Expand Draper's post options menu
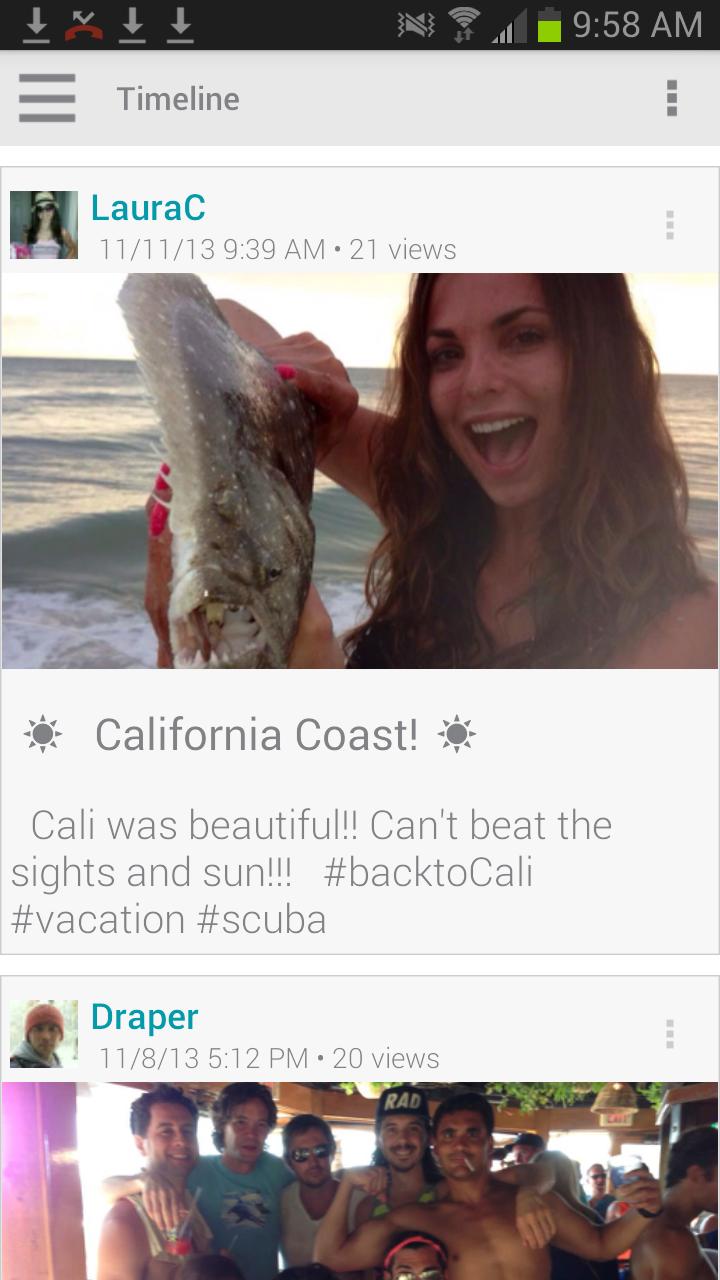720x1280 pixels. pos(670,1034)
